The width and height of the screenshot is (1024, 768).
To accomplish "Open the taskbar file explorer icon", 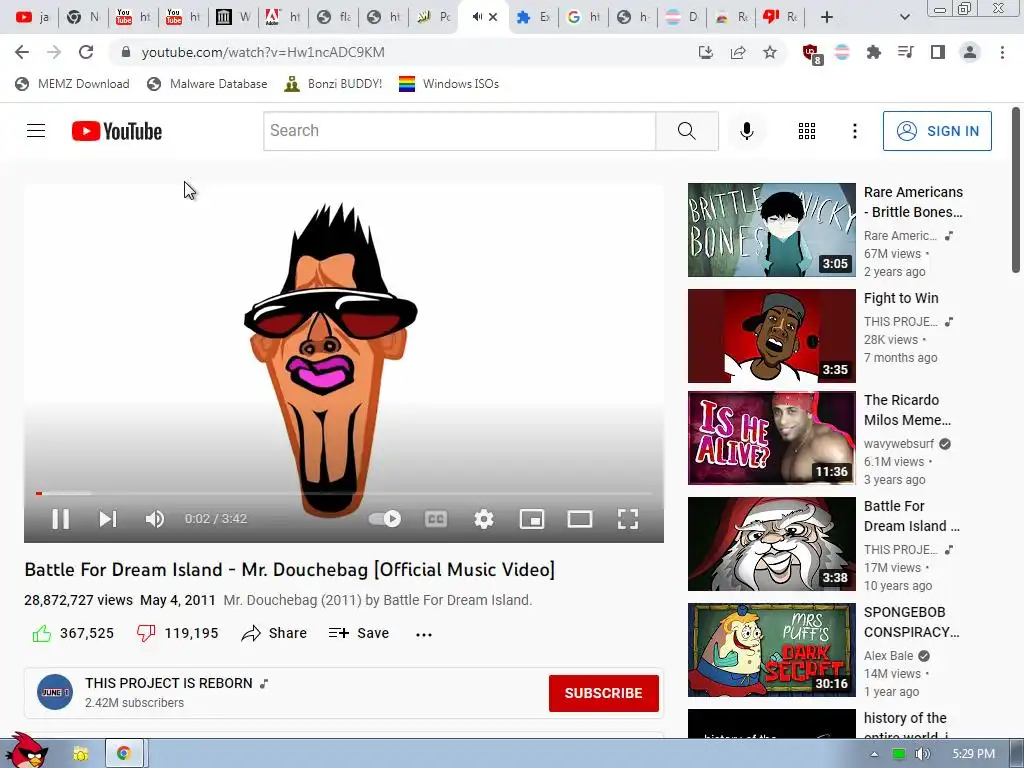I will click(x=80, y=754).
